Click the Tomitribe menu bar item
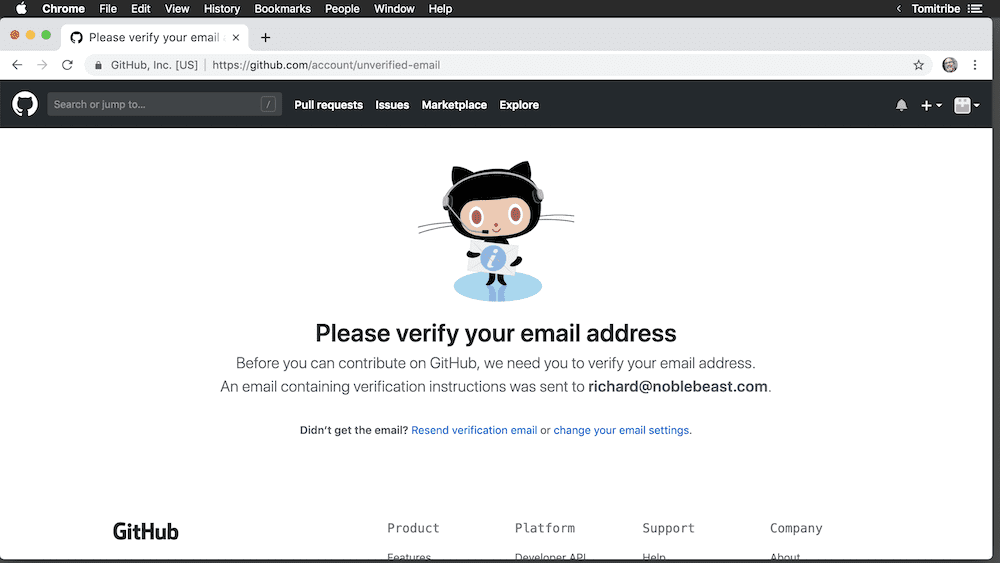Screen dimensions: 1000x563 coord(935,9)
